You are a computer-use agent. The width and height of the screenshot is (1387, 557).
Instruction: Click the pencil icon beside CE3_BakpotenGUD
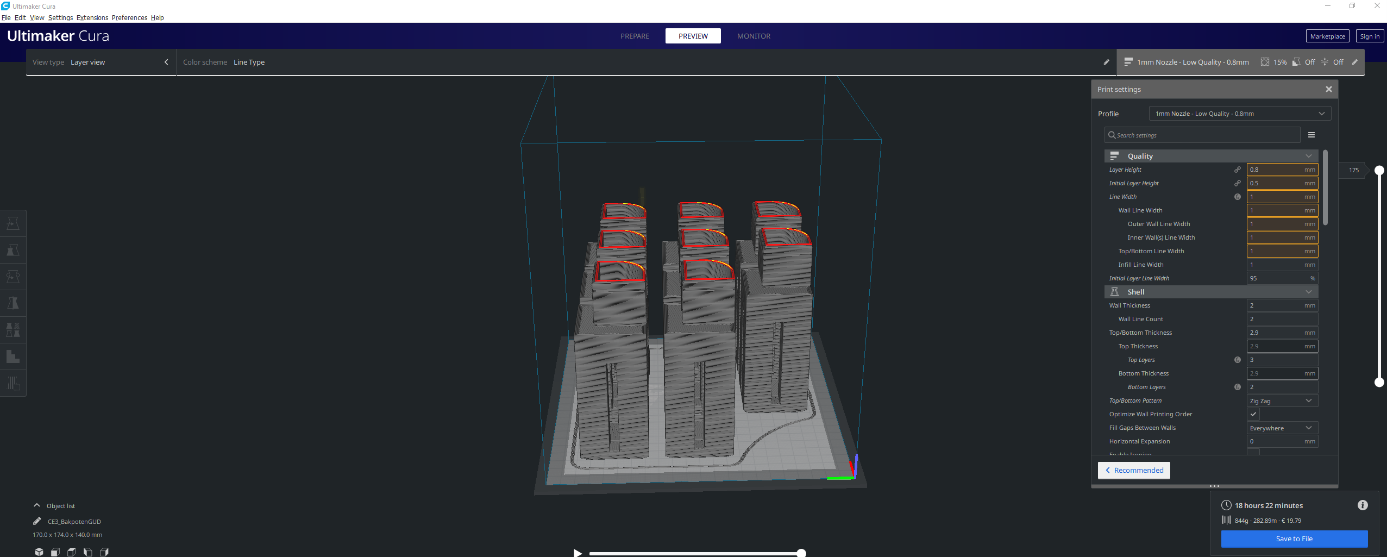coord(37,521)
